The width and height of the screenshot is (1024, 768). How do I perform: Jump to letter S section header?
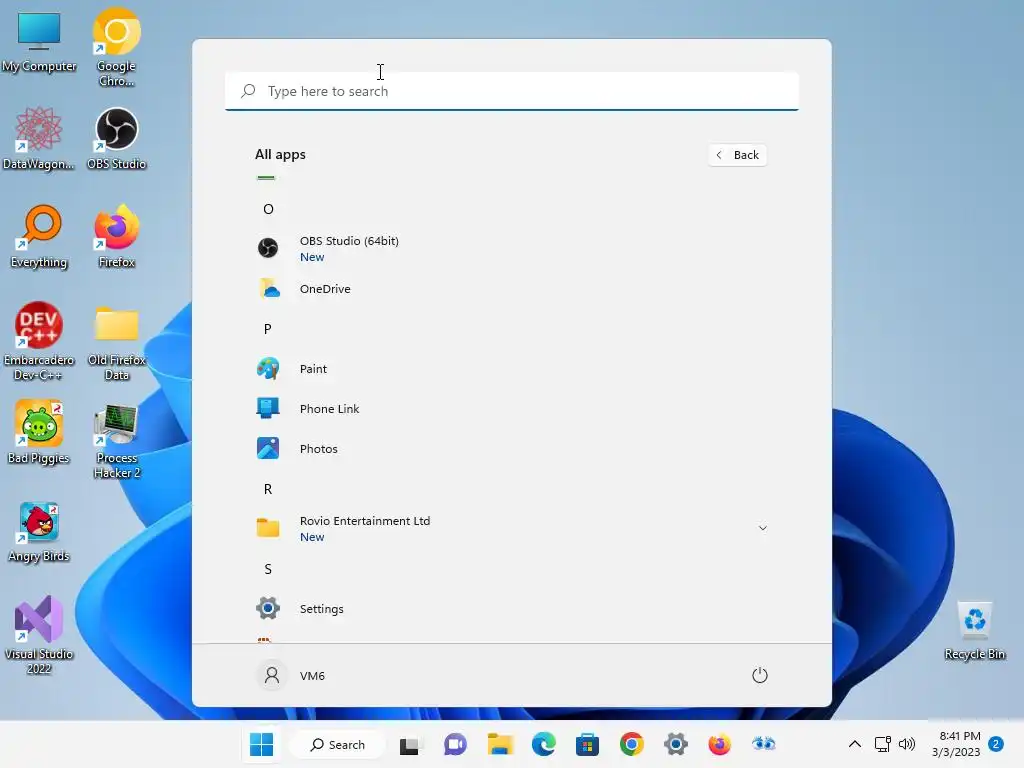pyautogui.click(x=268, y=569)
